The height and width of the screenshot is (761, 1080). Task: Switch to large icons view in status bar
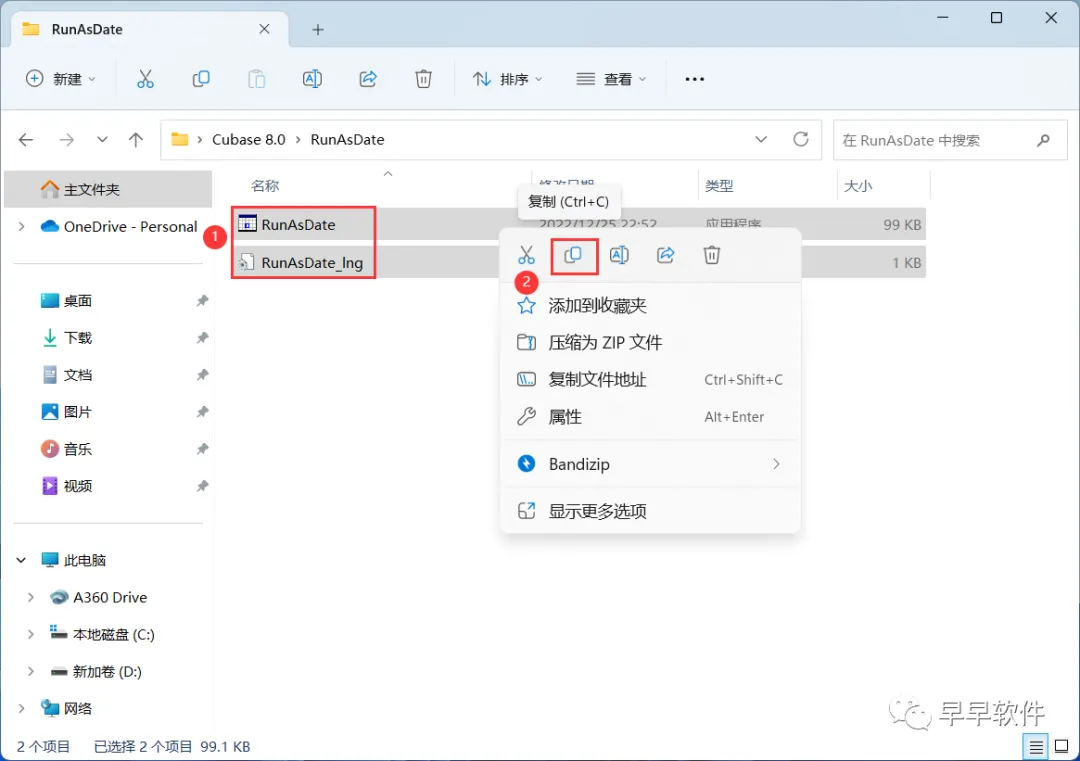click(1061, 747)
